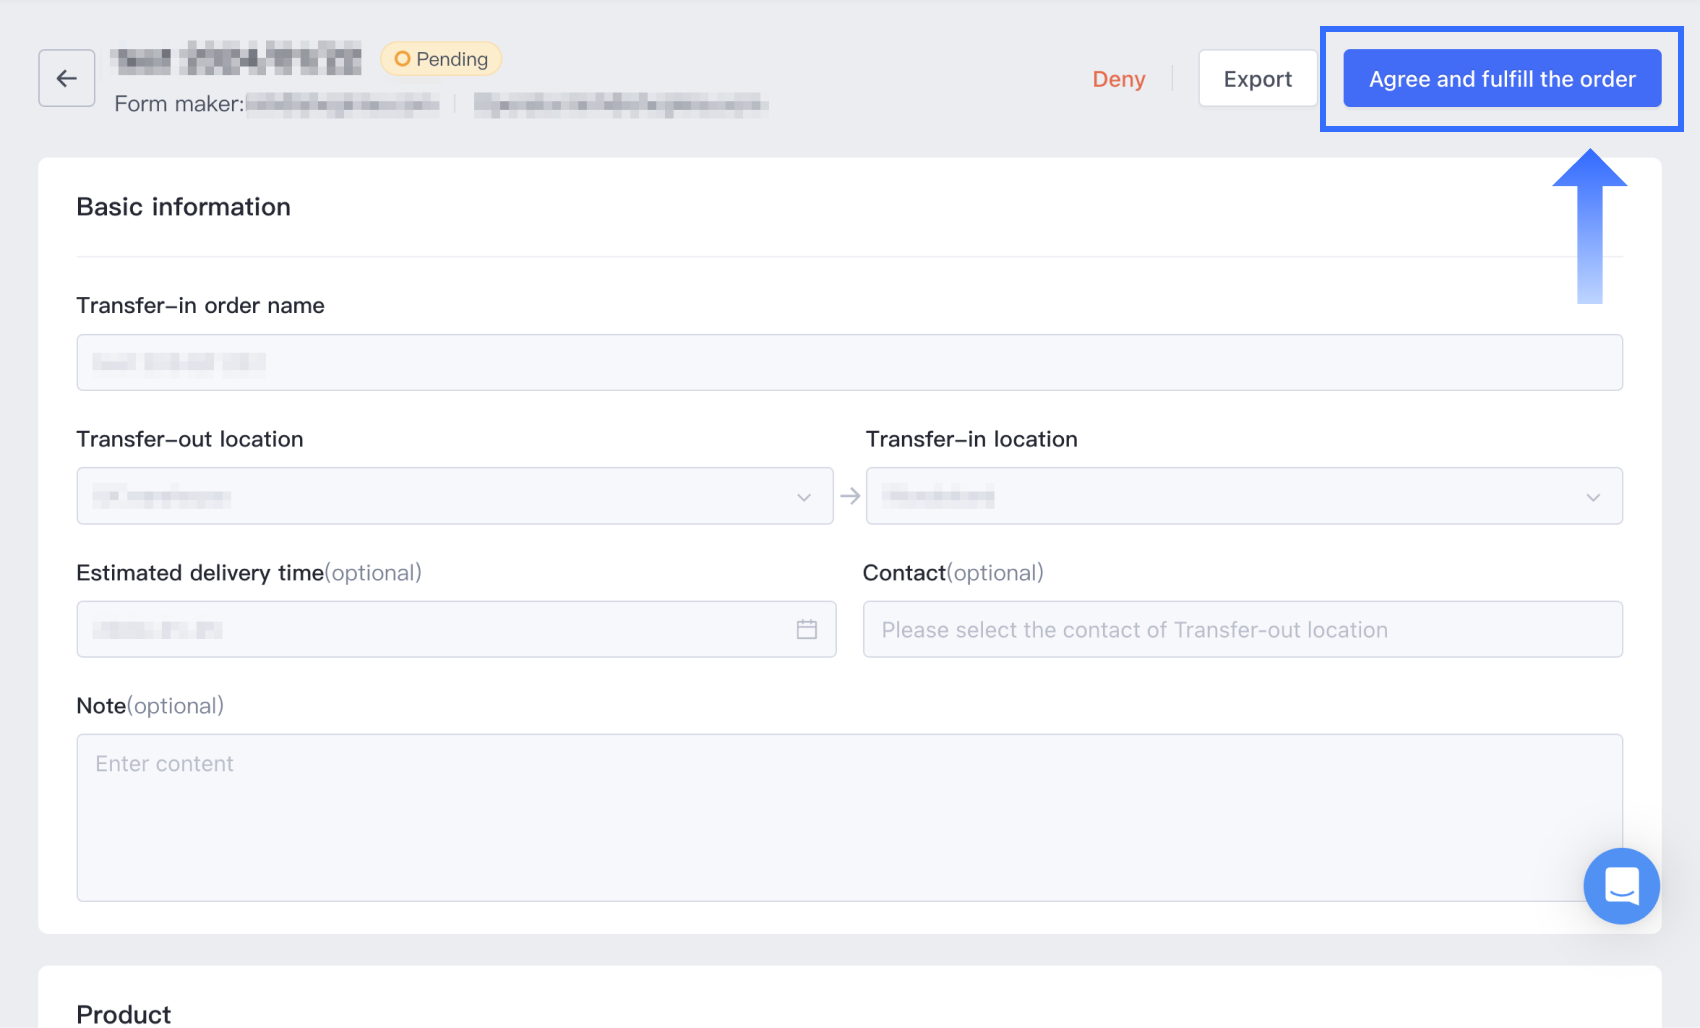1700x1028 pixels.
Task: Expand the Transfer-in location chevron
Action: (x=1593, y=497)
